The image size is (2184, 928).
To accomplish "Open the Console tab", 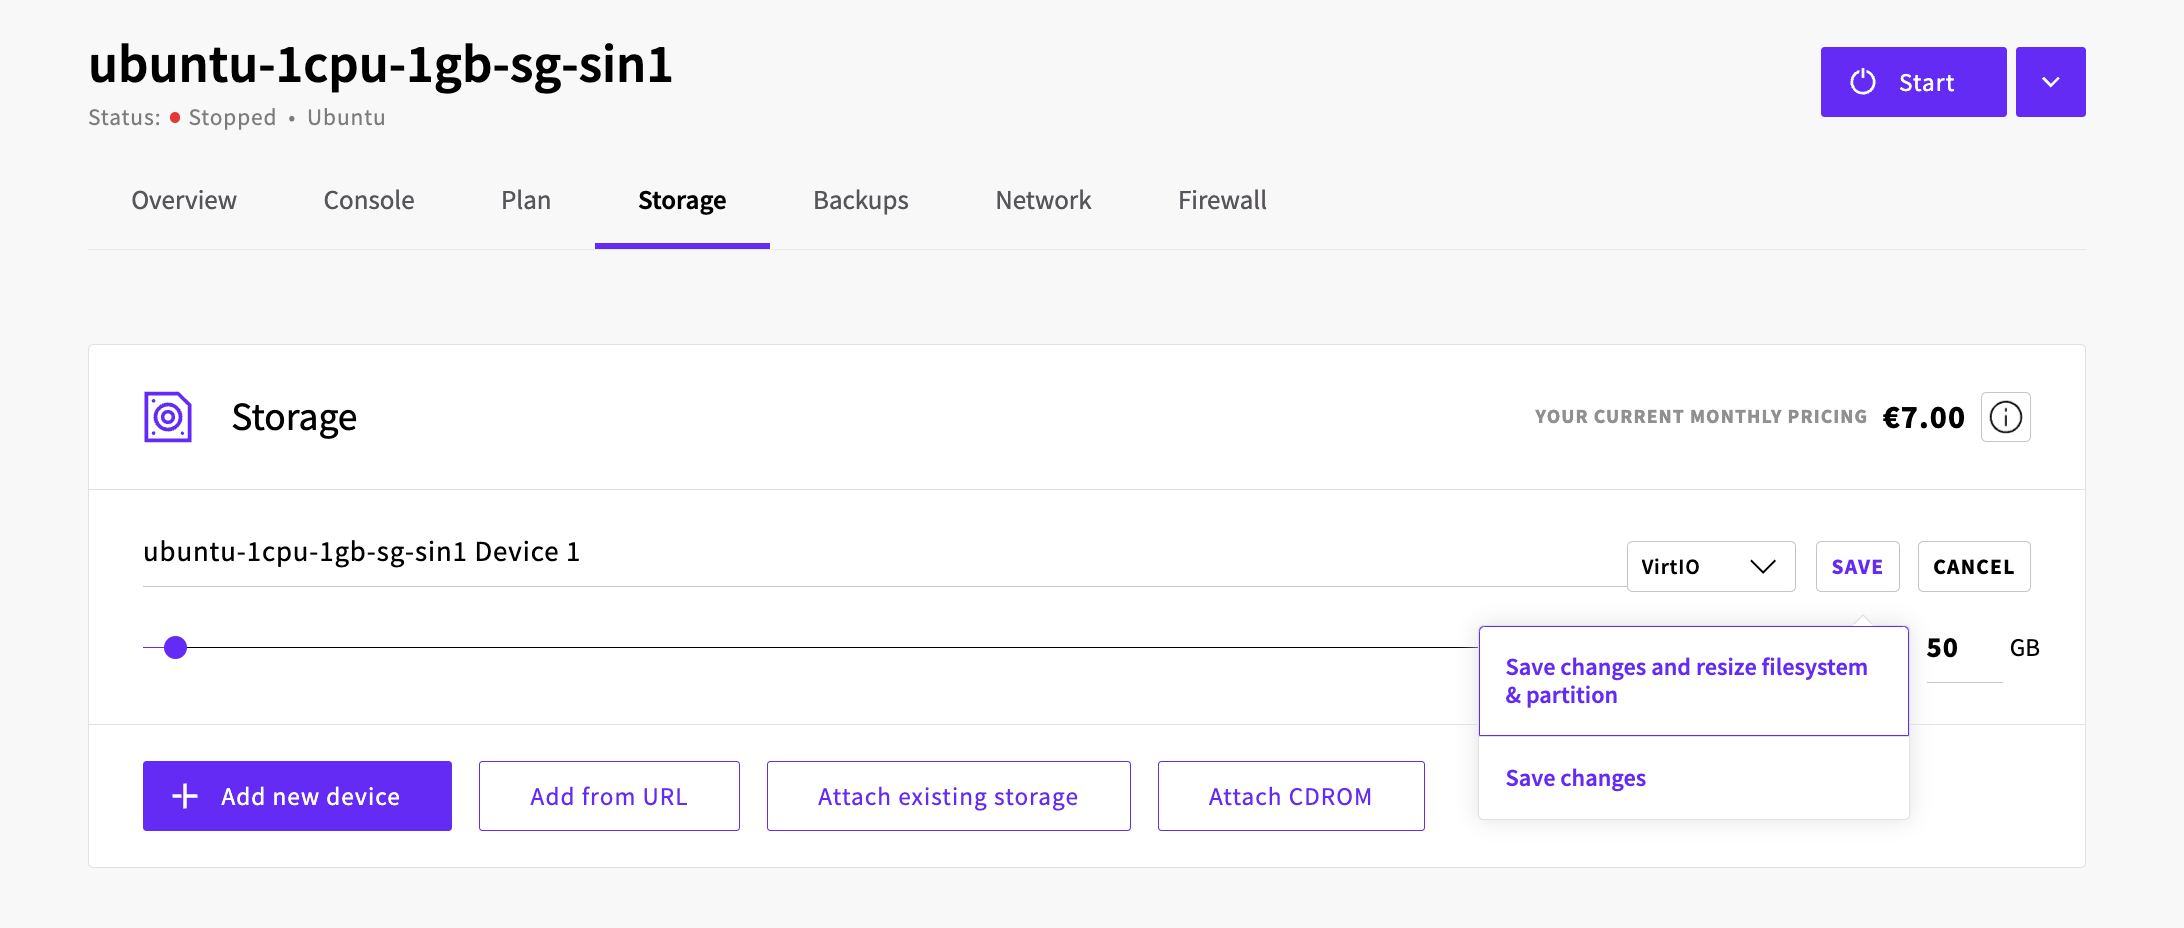I will [x=369, y=200].
